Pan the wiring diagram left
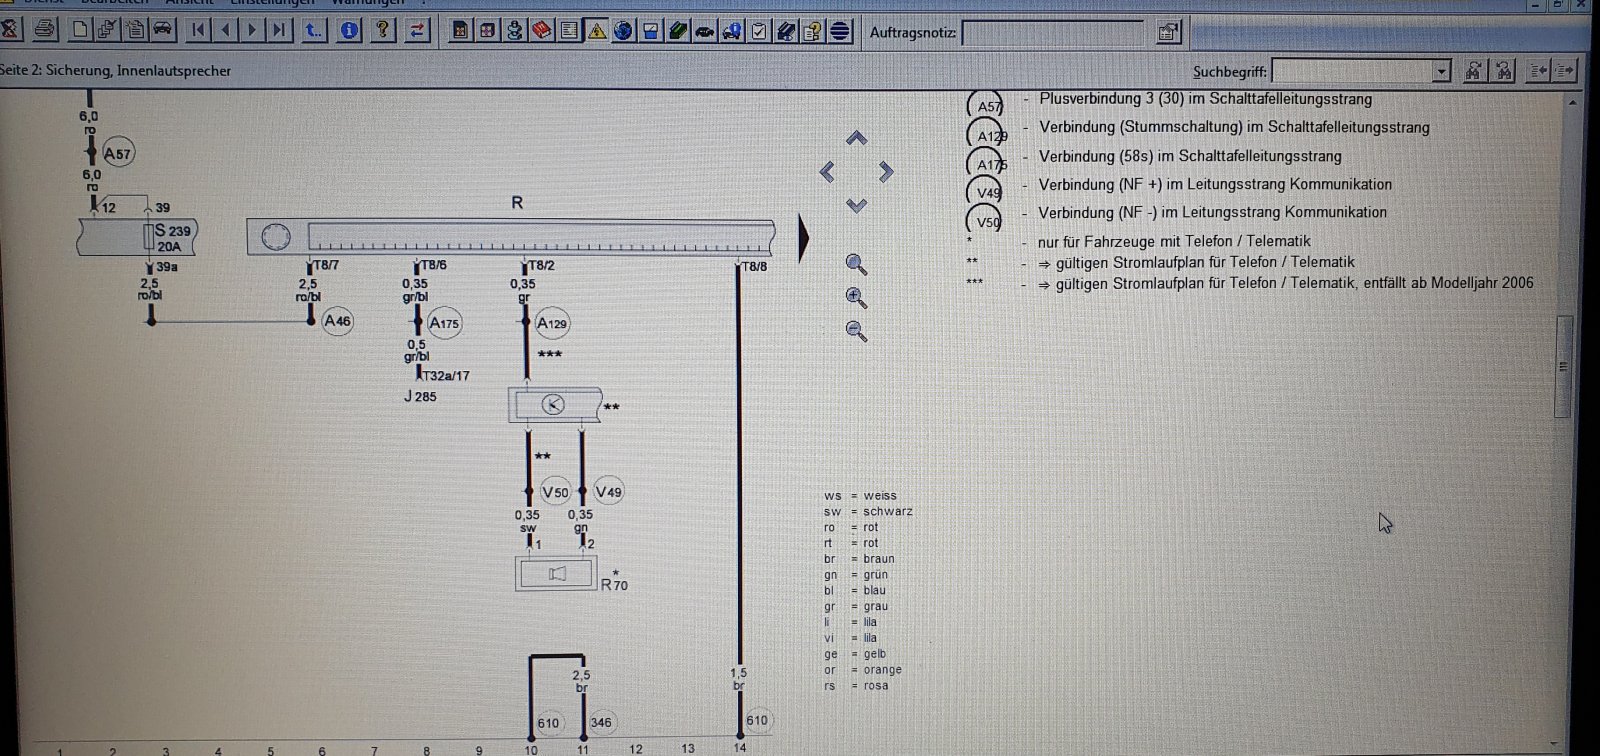Screen dimensions: 1600x756 coord(827,172)
